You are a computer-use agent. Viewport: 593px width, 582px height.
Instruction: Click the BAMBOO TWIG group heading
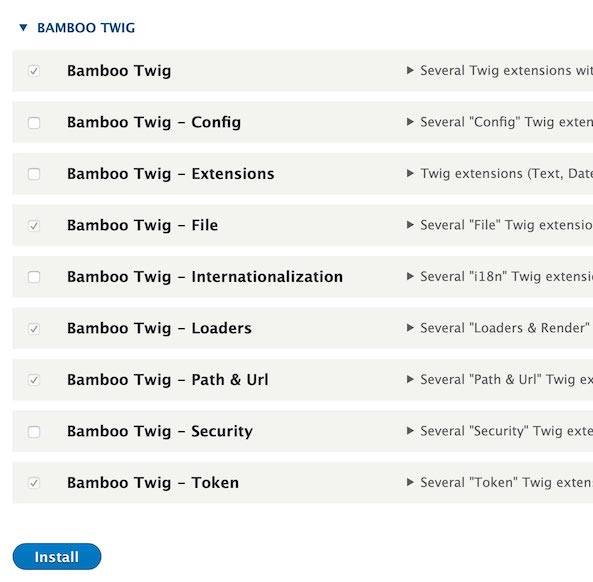(86, 28)
